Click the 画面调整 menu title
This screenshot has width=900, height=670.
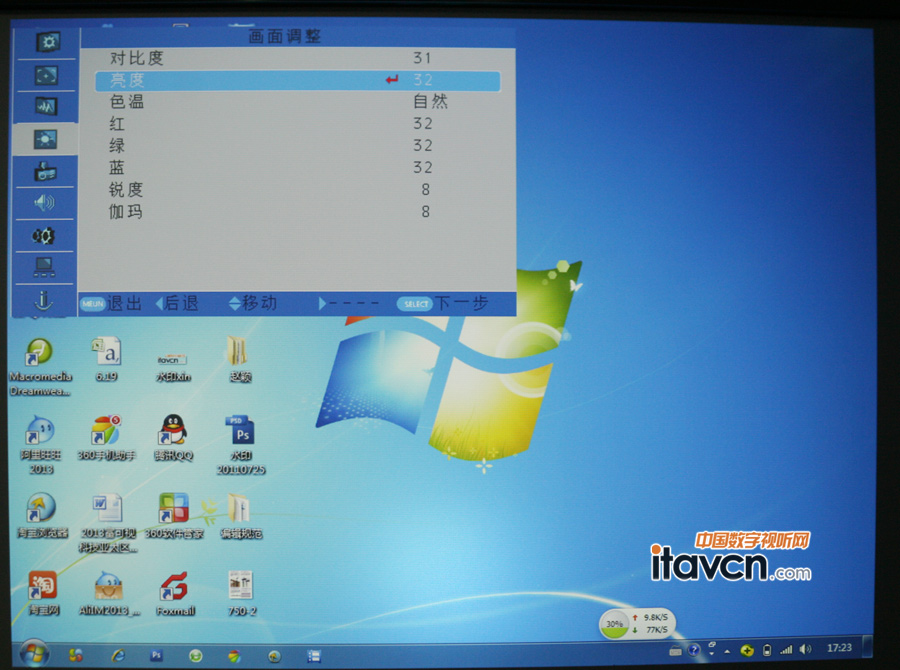tap(285, 37)
